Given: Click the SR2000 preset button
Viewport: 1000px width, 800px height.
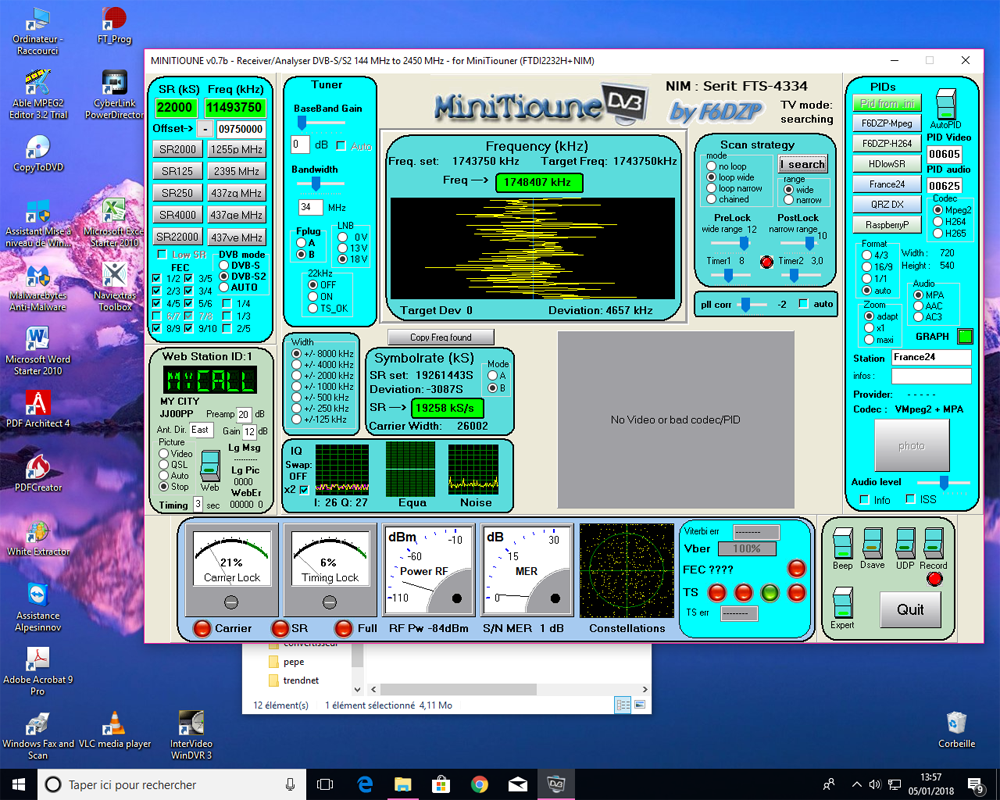Looking at the screenshot, I should tap(177, 149).
